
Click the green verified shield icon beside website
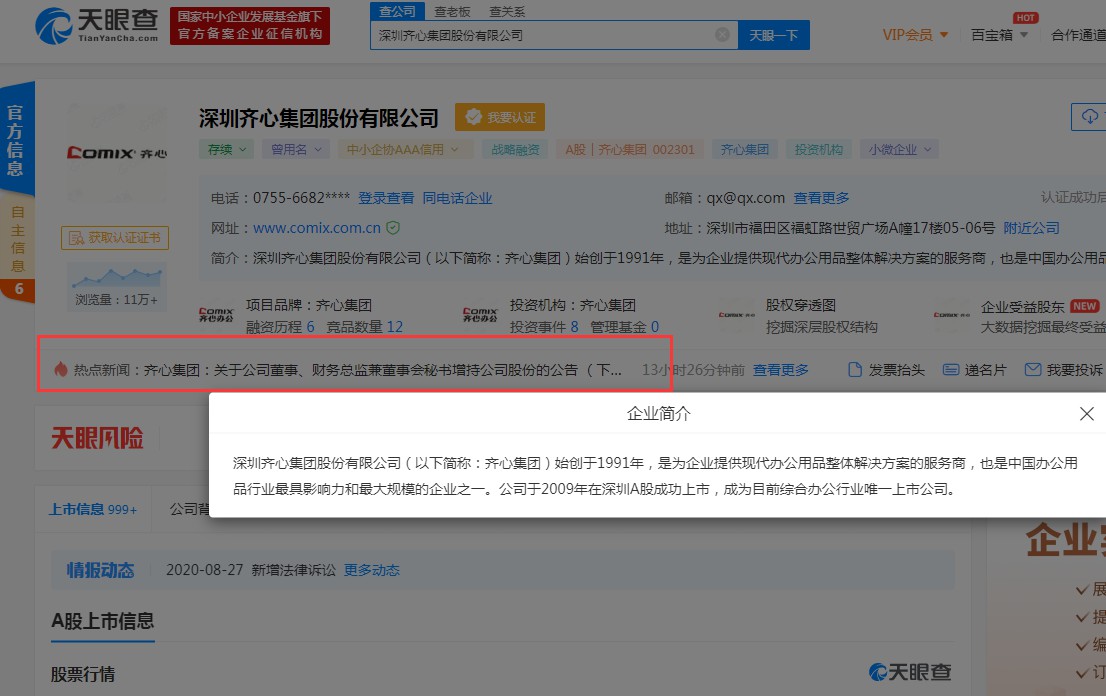[x=393, y=228]
